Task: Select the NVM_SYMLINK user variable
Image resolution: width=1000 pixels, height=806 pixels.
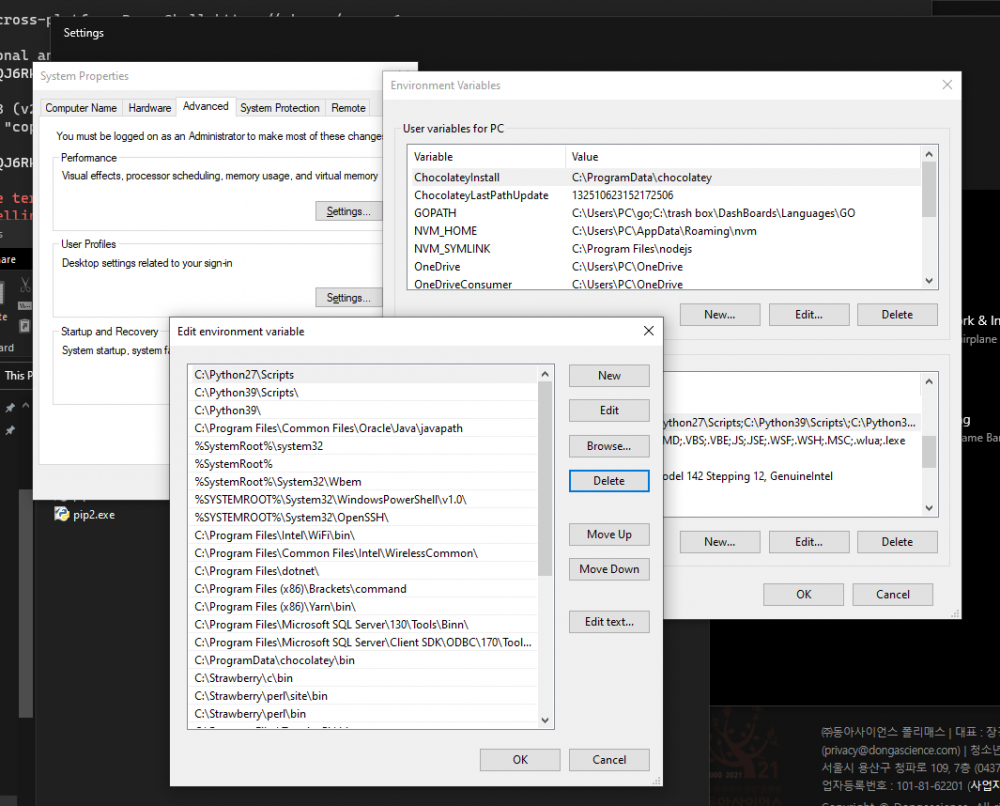Action: coord(665,249)
